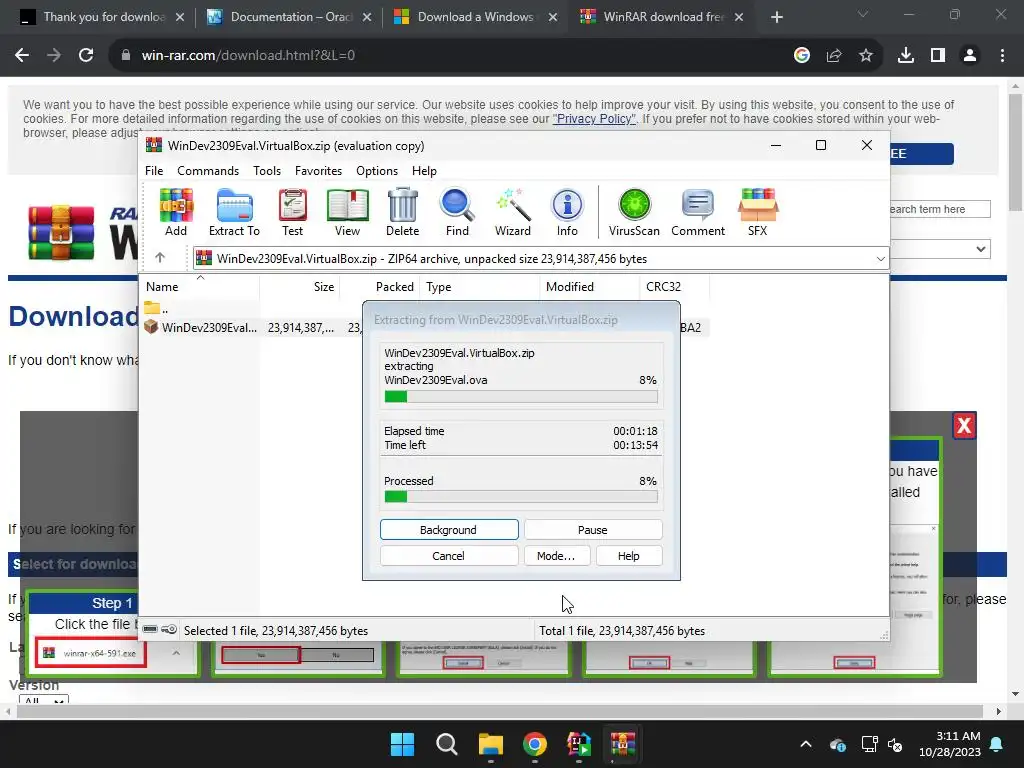Open taskbar Search icon
The width and height of the screenshot is (1024, 768).
tap(447, 744)
